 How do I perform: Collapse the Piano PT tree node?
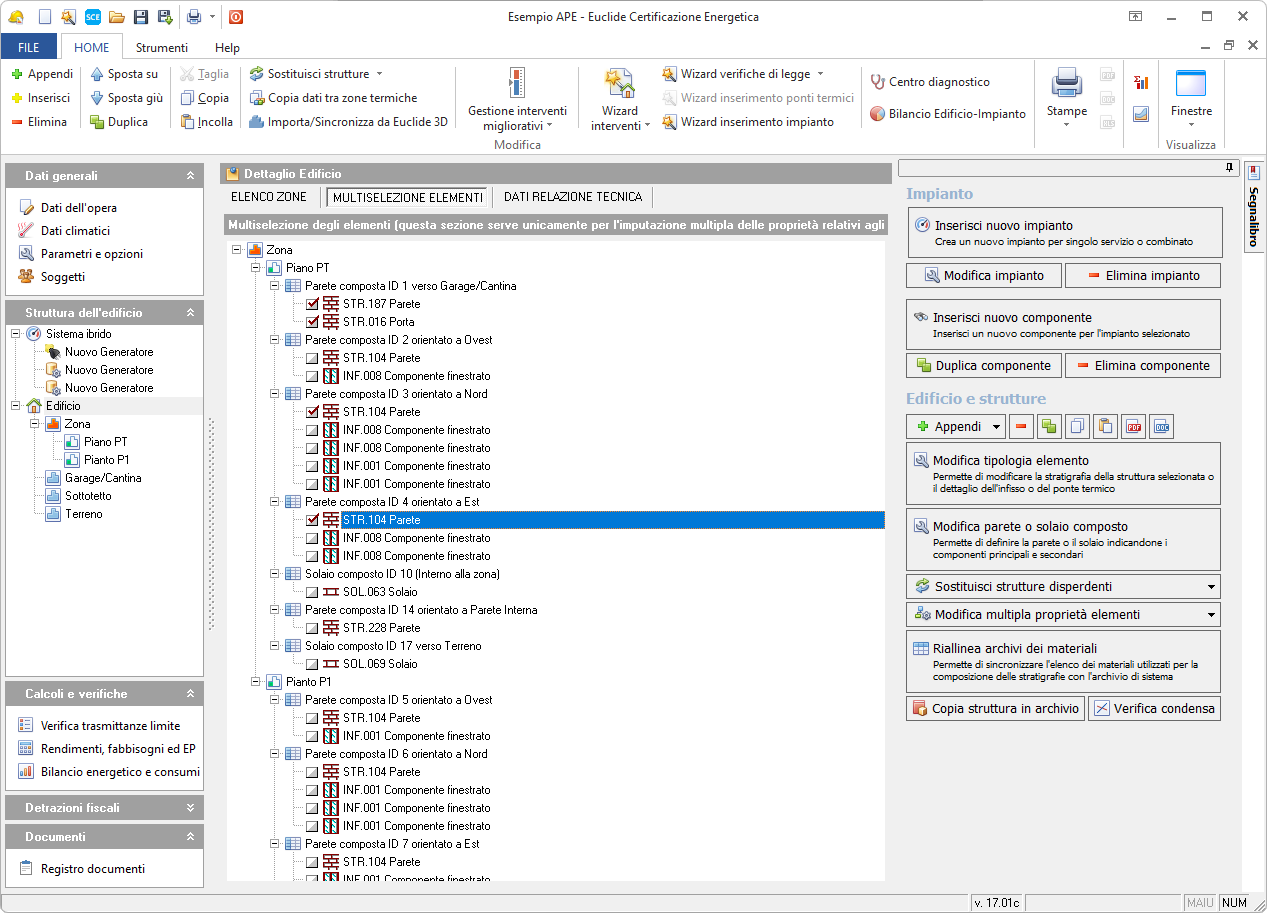coord(256,268)
